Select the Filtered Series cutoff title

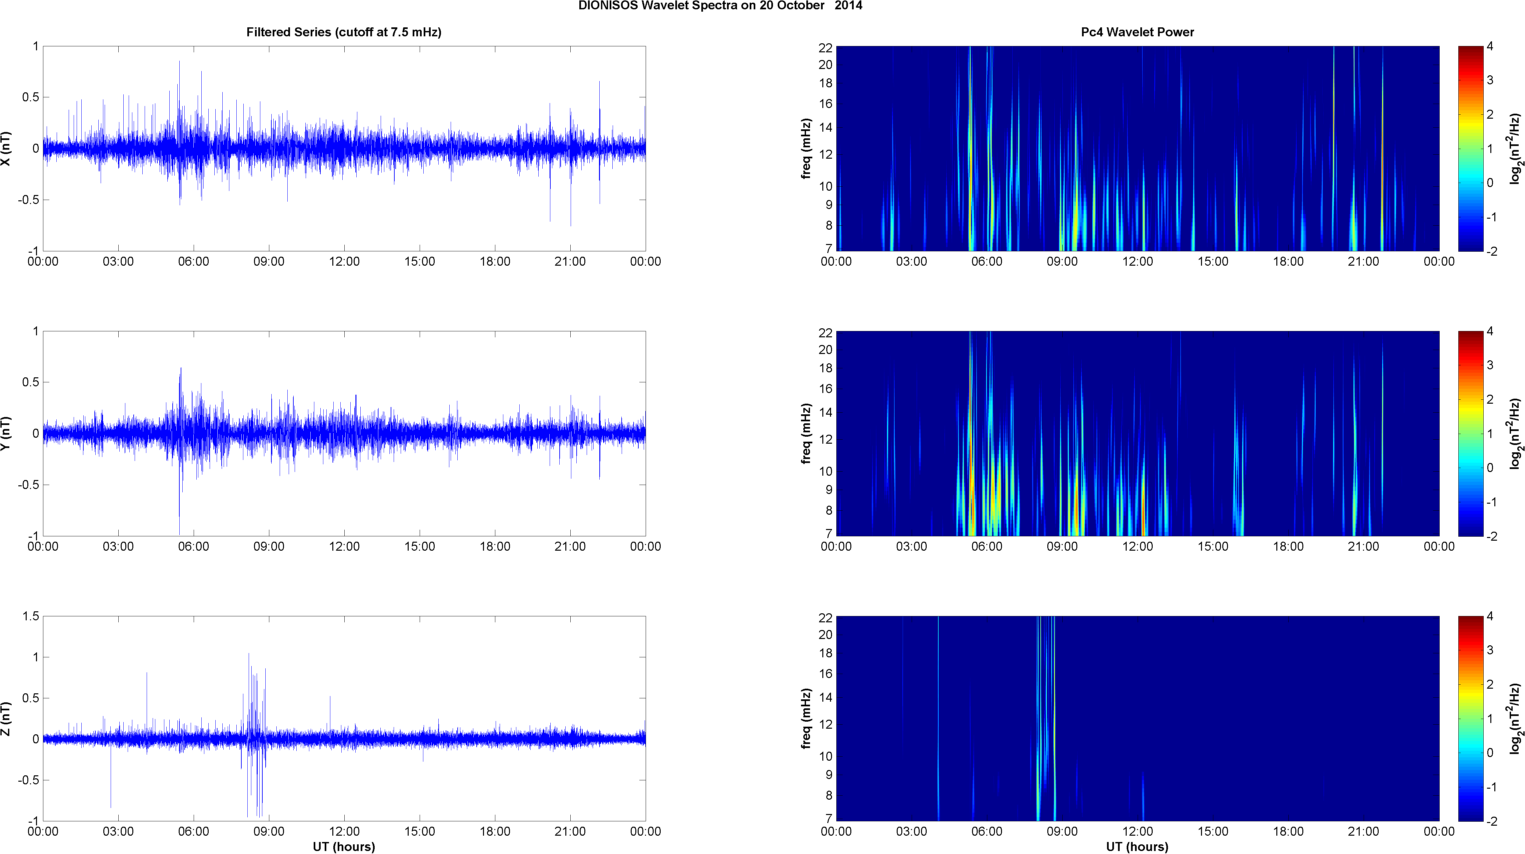344,32
